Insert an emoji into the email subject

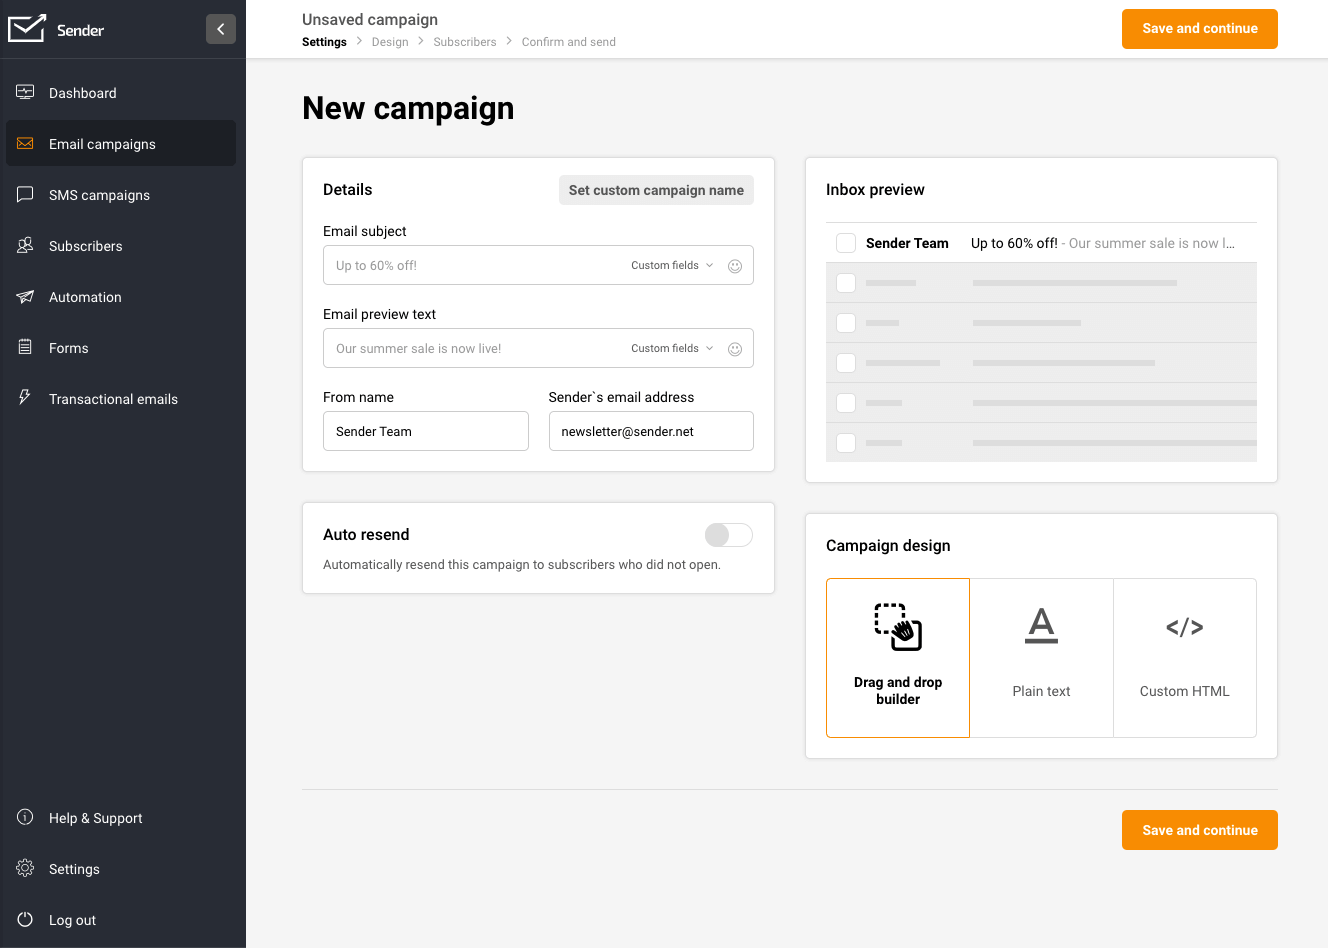735,265
